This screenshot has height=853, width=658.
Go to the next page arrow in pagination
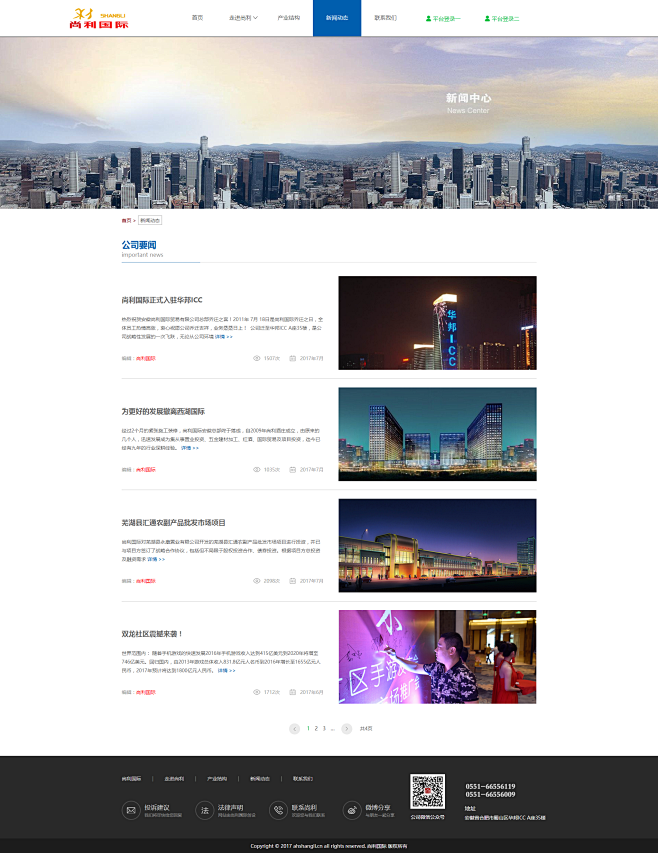(x=346, y=729)
